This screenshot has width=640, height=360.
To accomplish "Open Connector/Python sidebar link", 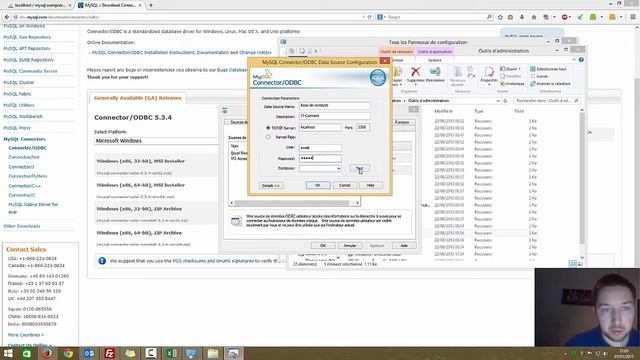I will (28, 176).
